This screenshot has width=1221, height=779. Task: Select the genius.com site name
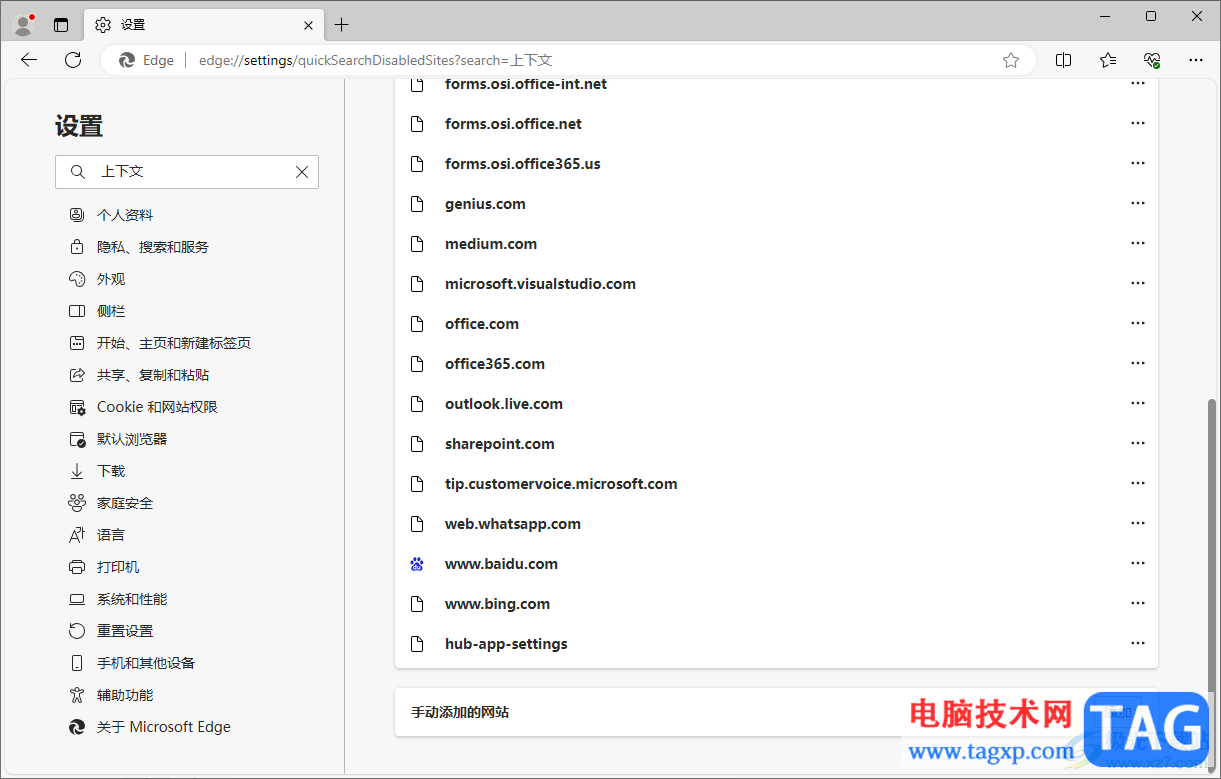pos(485,204)
